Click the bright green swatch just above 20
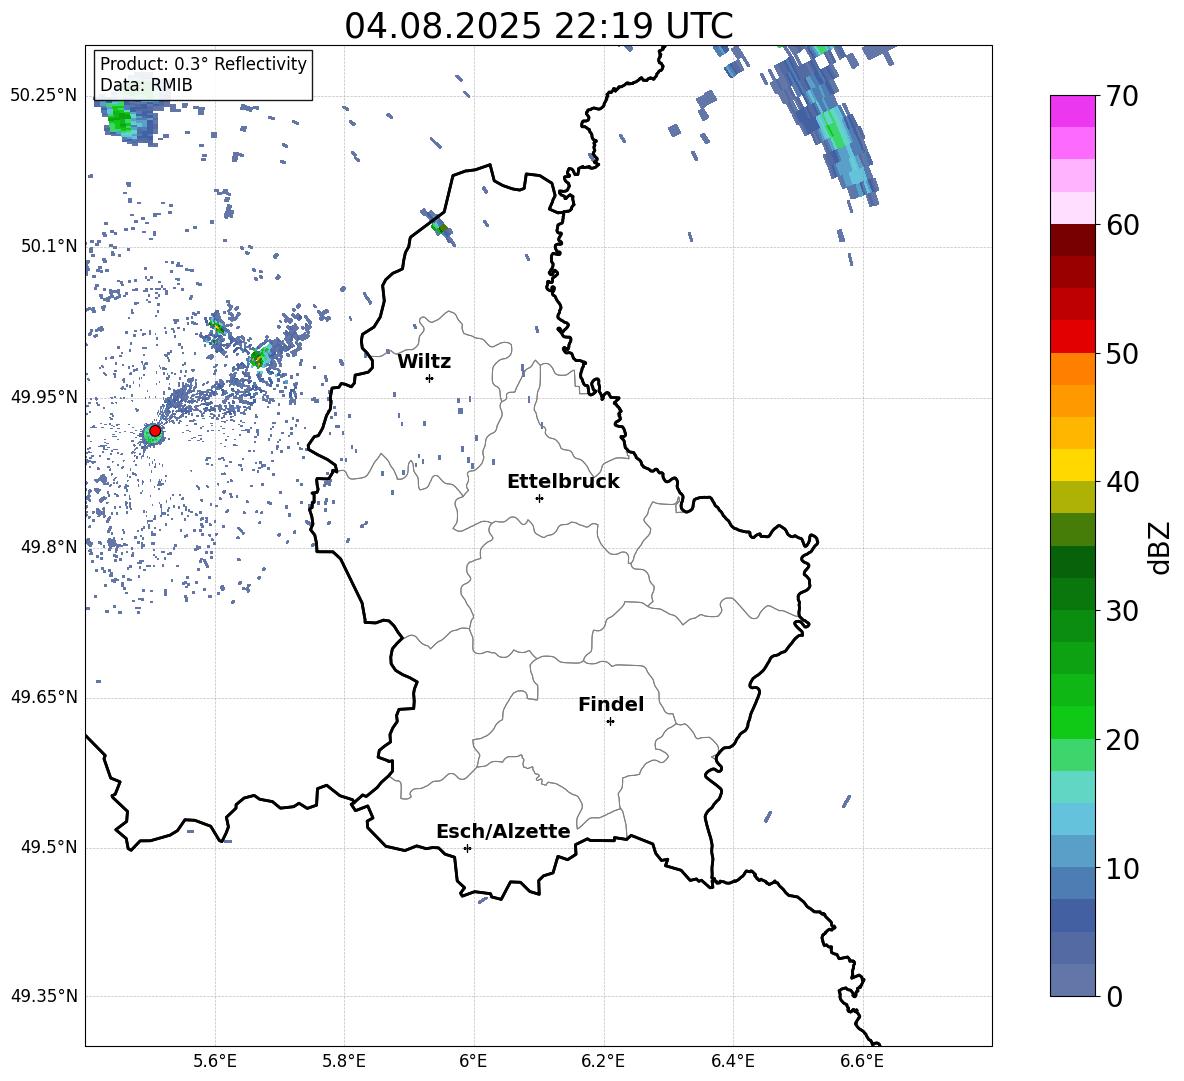This screenshot has height=1081, width=1184. [x=1072, y=722]
